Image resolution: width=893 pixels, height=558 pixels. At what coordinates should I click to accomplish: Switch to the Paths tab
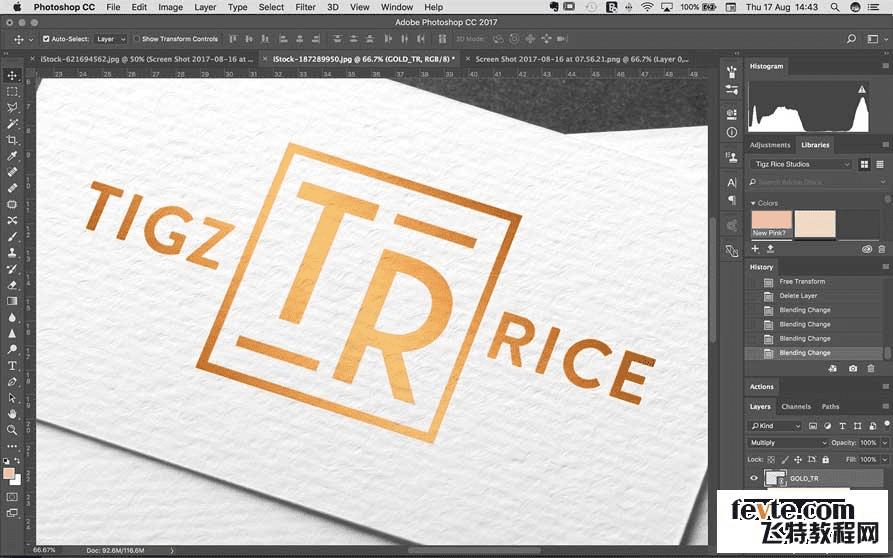pyautogui.click(x=830, y=407)
